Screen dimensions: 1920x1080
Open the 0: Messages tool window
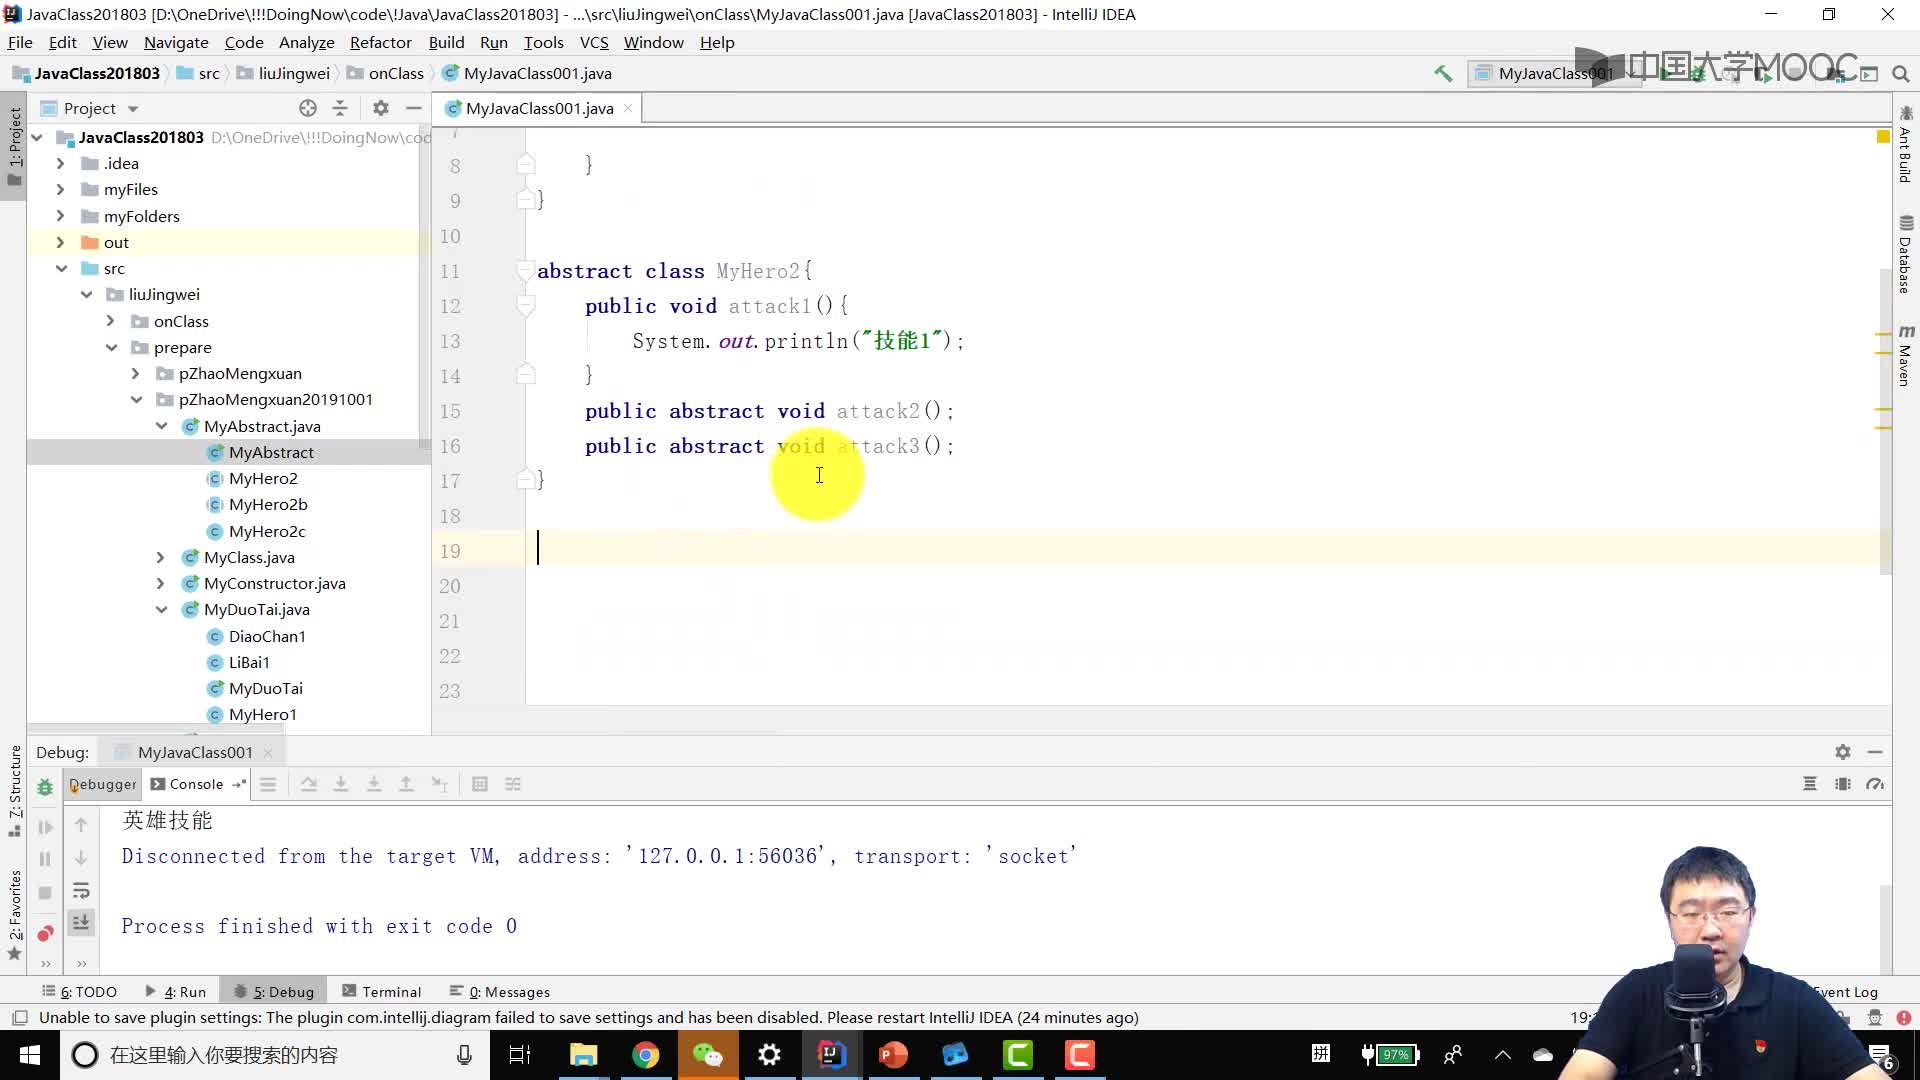500,991
